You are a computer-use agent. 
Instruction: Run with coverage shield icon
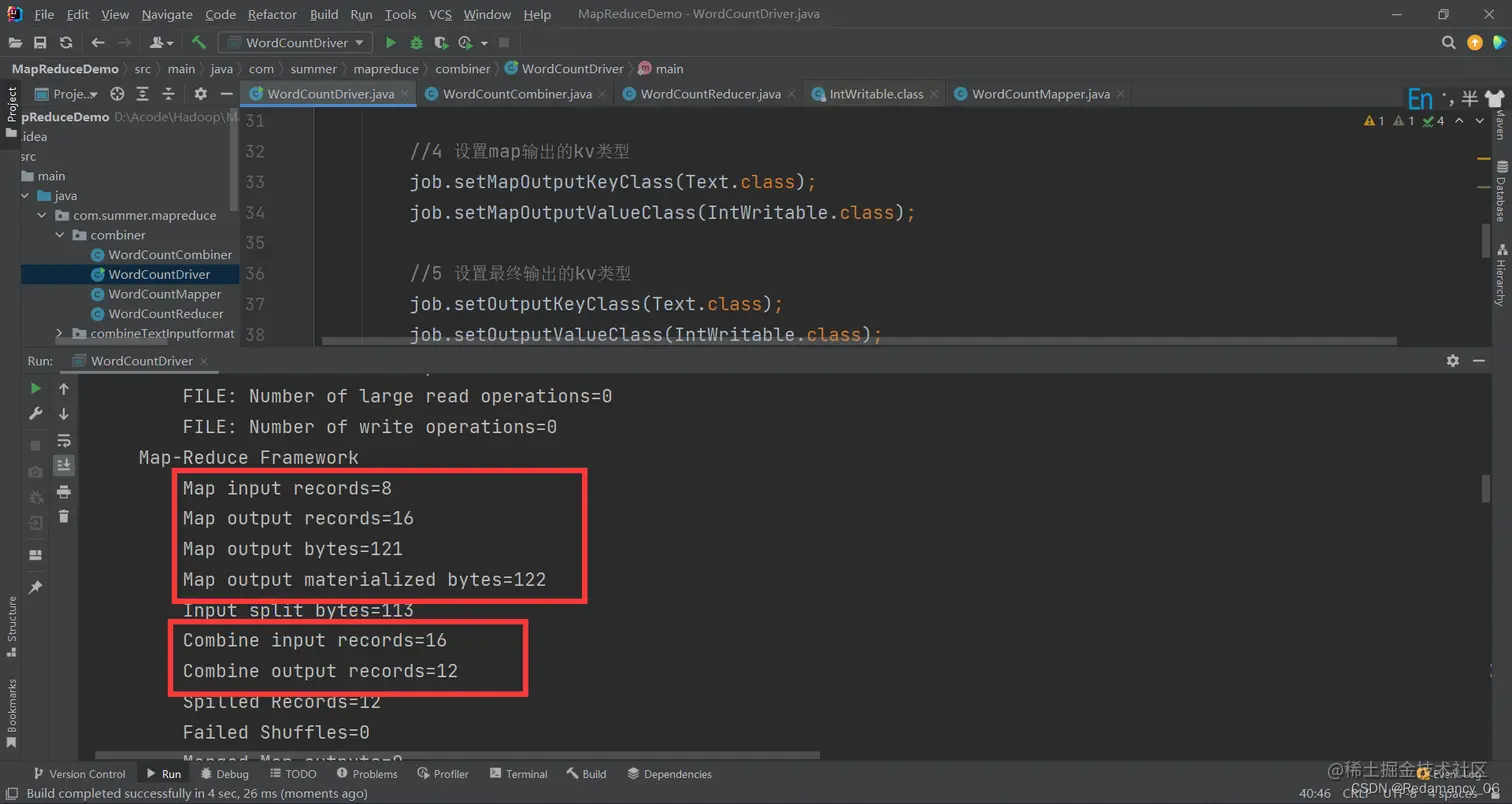pyautogui.click(x=442, y=43)
